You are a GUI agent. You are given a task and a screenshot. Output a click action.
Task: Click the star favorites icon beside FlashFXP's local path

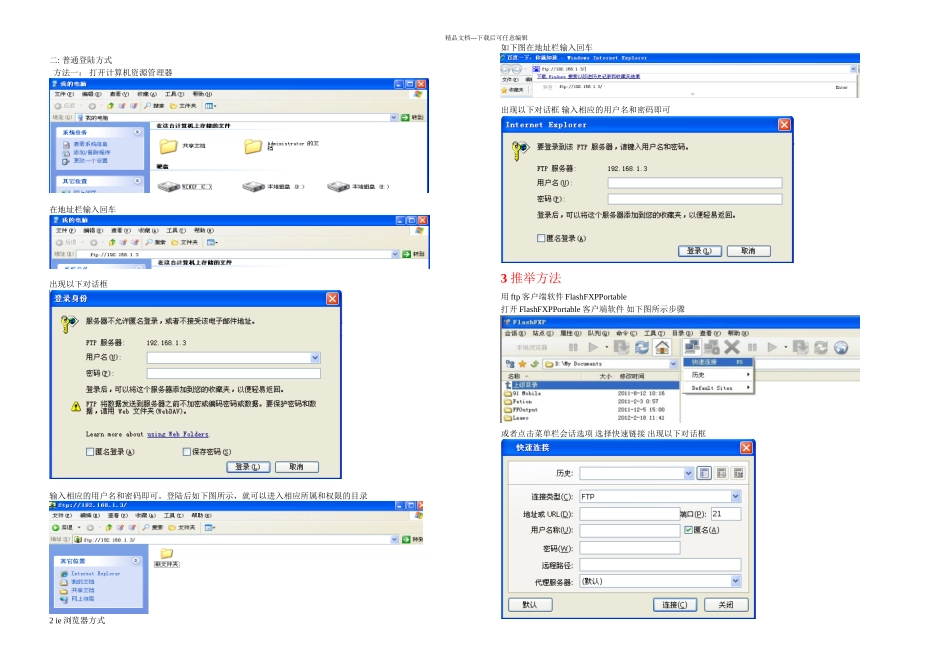pos(522,364)
